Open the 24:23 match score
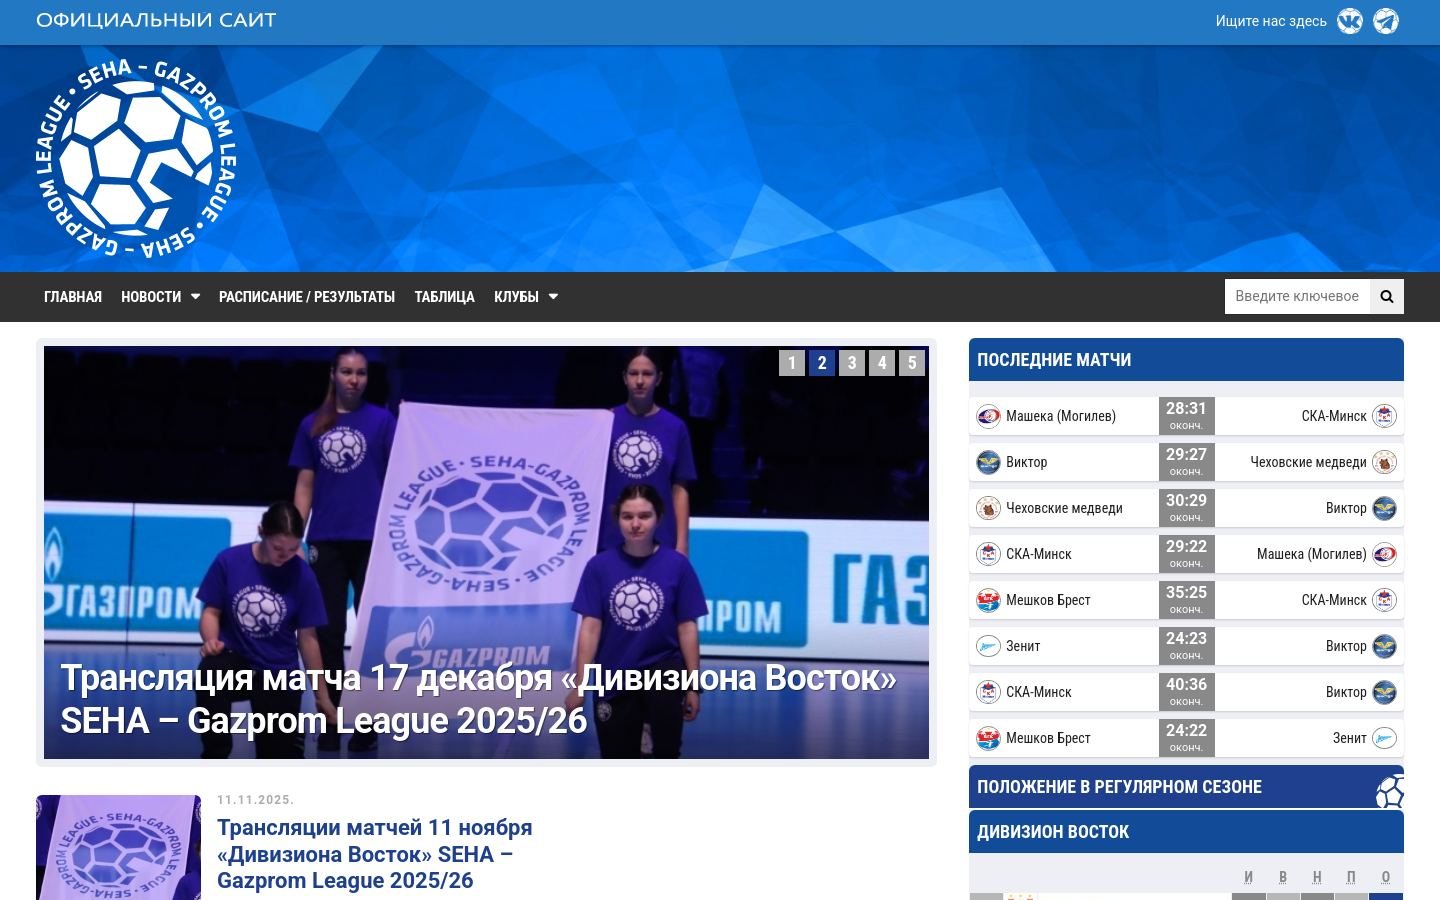The width and height of the screenshot is (1440, 900). click(x=1186, y=646)
